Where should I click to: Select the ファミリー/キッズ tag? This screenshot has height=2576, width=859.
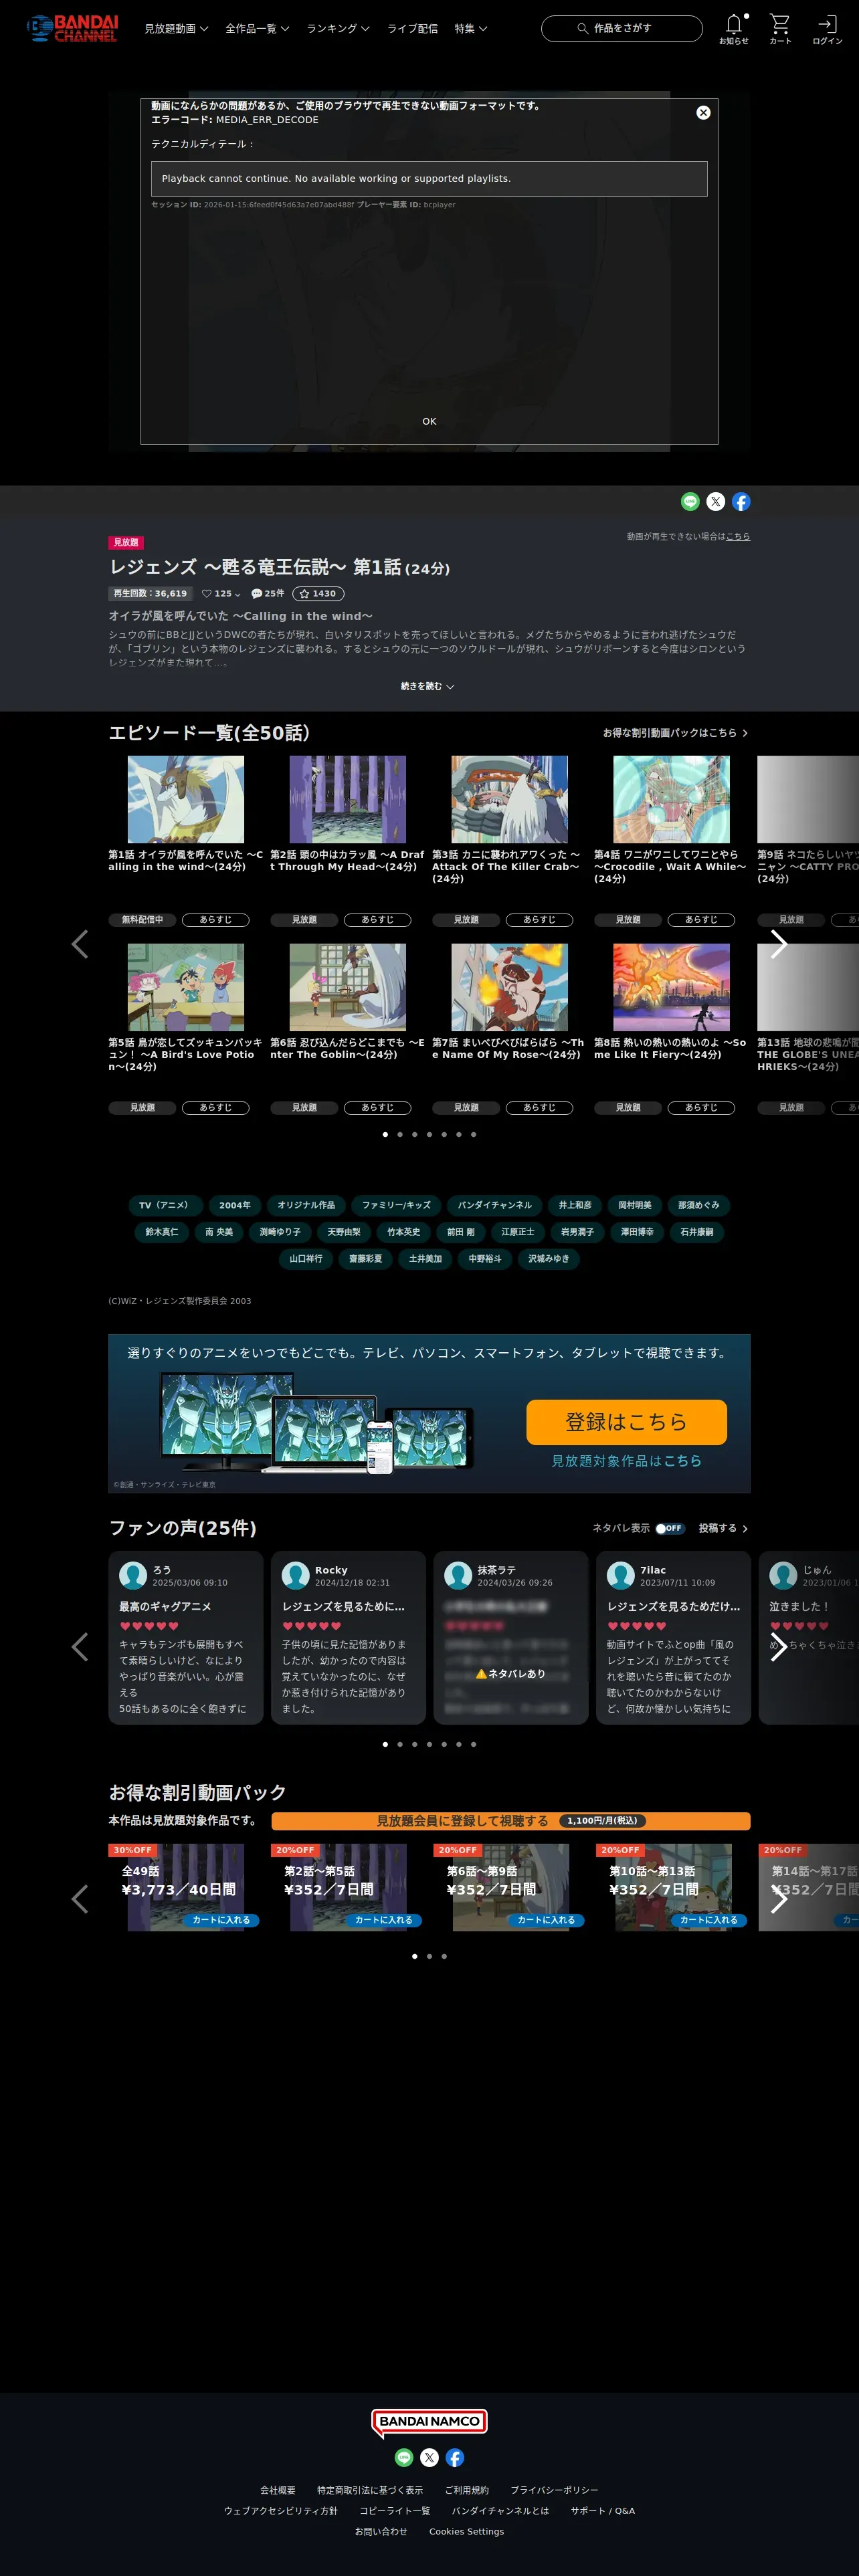(x=396, y=1205)
